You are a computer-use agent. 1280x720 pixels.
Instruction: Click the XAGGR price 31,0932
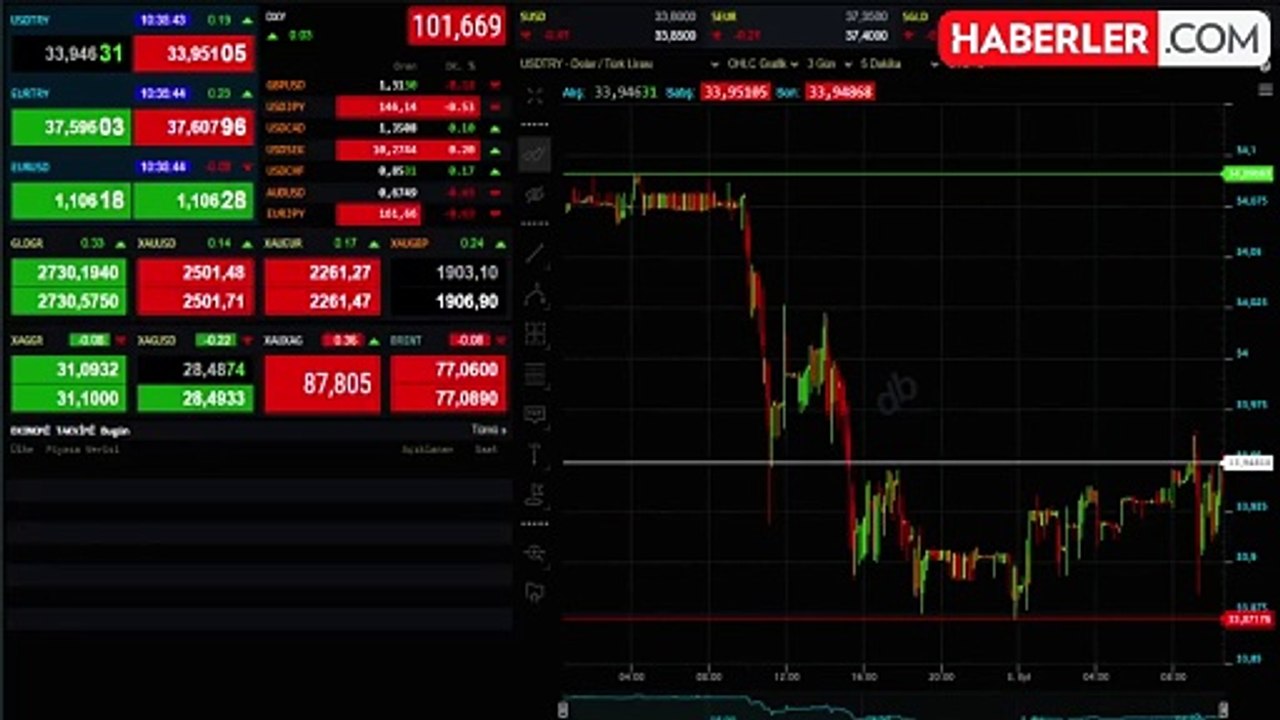pos(68,370)
